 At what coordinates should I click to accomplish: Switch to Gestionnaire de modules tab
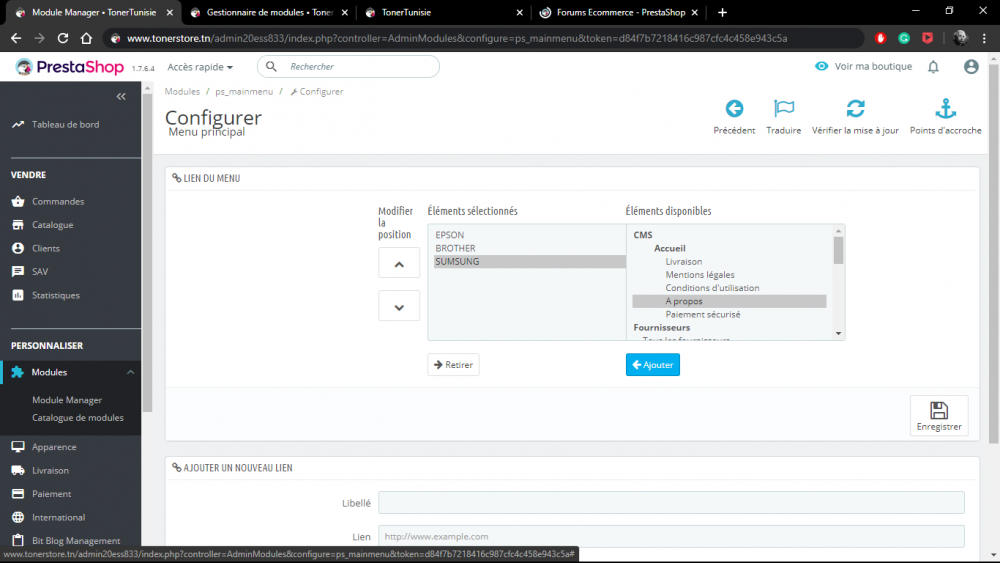point(270,12)
